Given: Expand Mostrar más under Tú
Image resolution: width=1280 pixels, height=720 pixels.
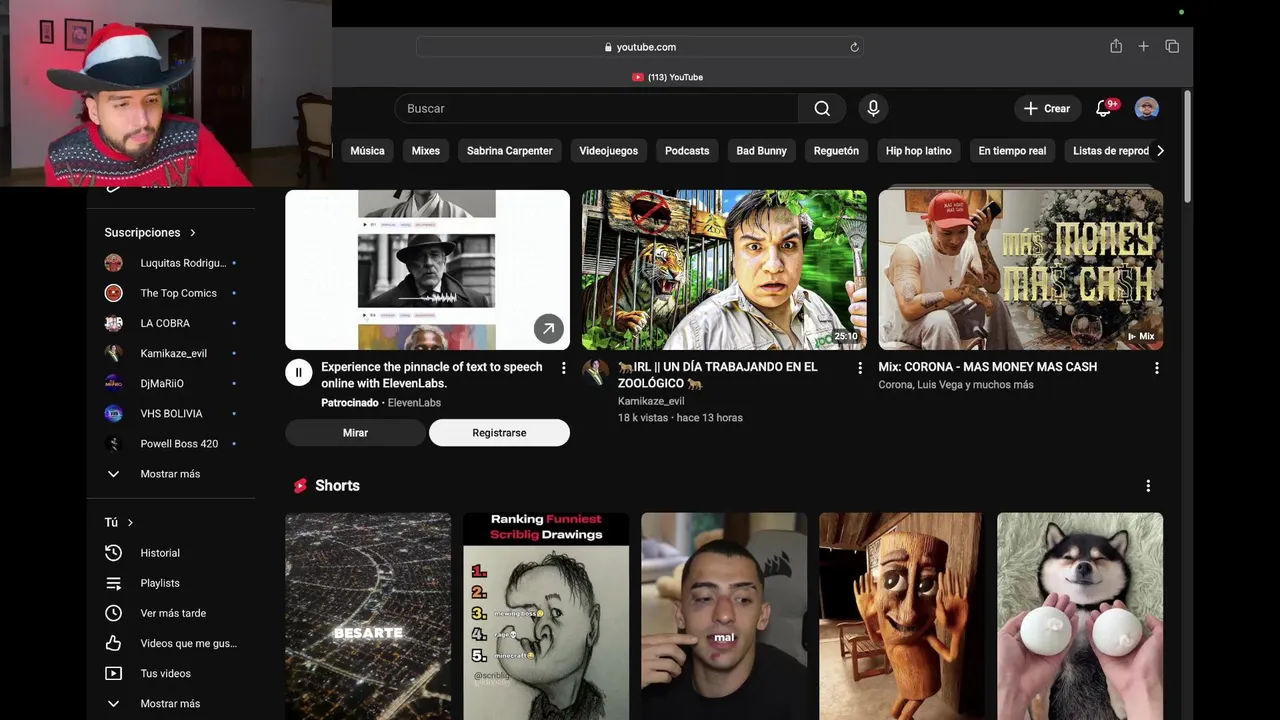Looking at the screenshot, I should [171, 704].
